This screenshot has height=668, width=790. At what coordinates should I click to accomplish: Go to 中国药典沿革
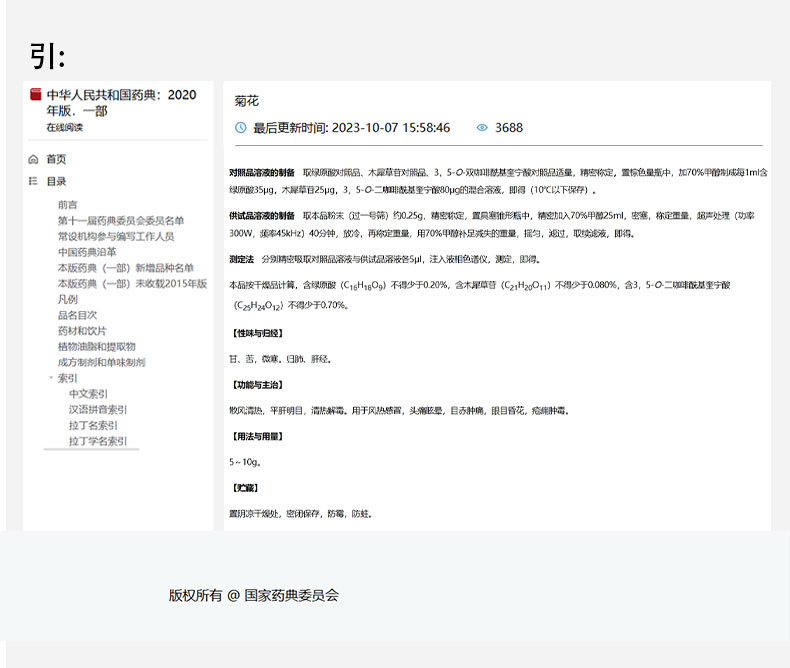pos(88,252)
